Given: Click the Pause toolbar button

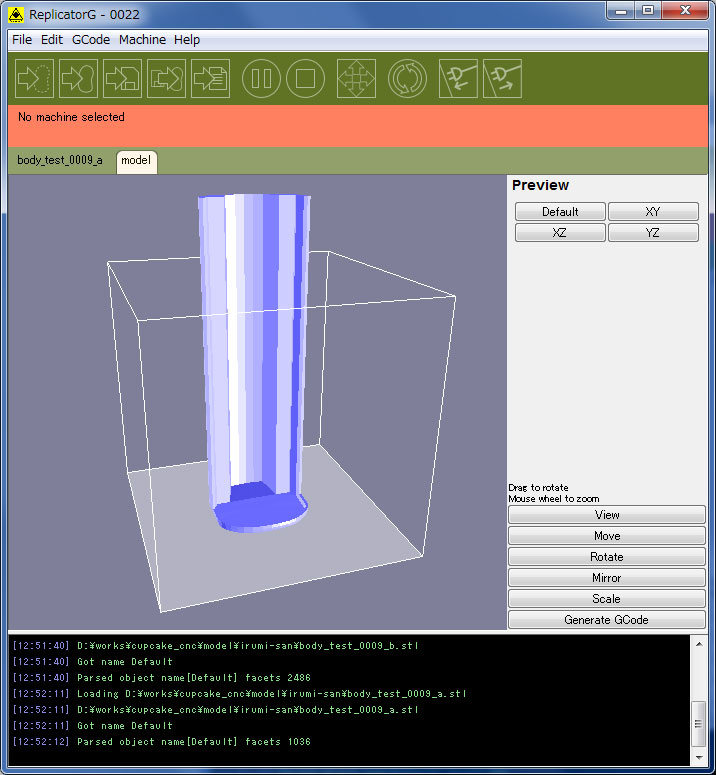Looking at the screenshot, I should pyautogui.click(x=261, y=79).
